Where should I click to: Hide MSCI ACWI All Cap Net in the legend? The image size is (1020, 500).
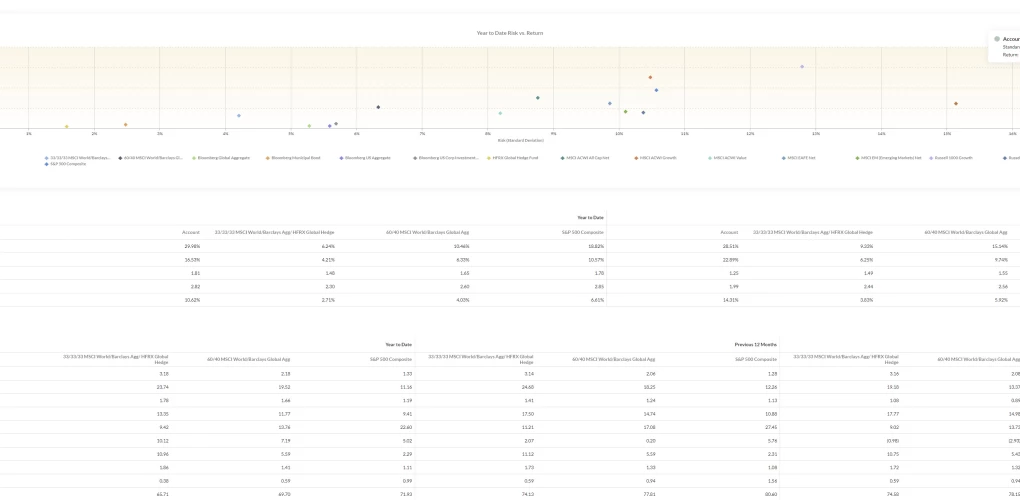[x=585, y=158]
